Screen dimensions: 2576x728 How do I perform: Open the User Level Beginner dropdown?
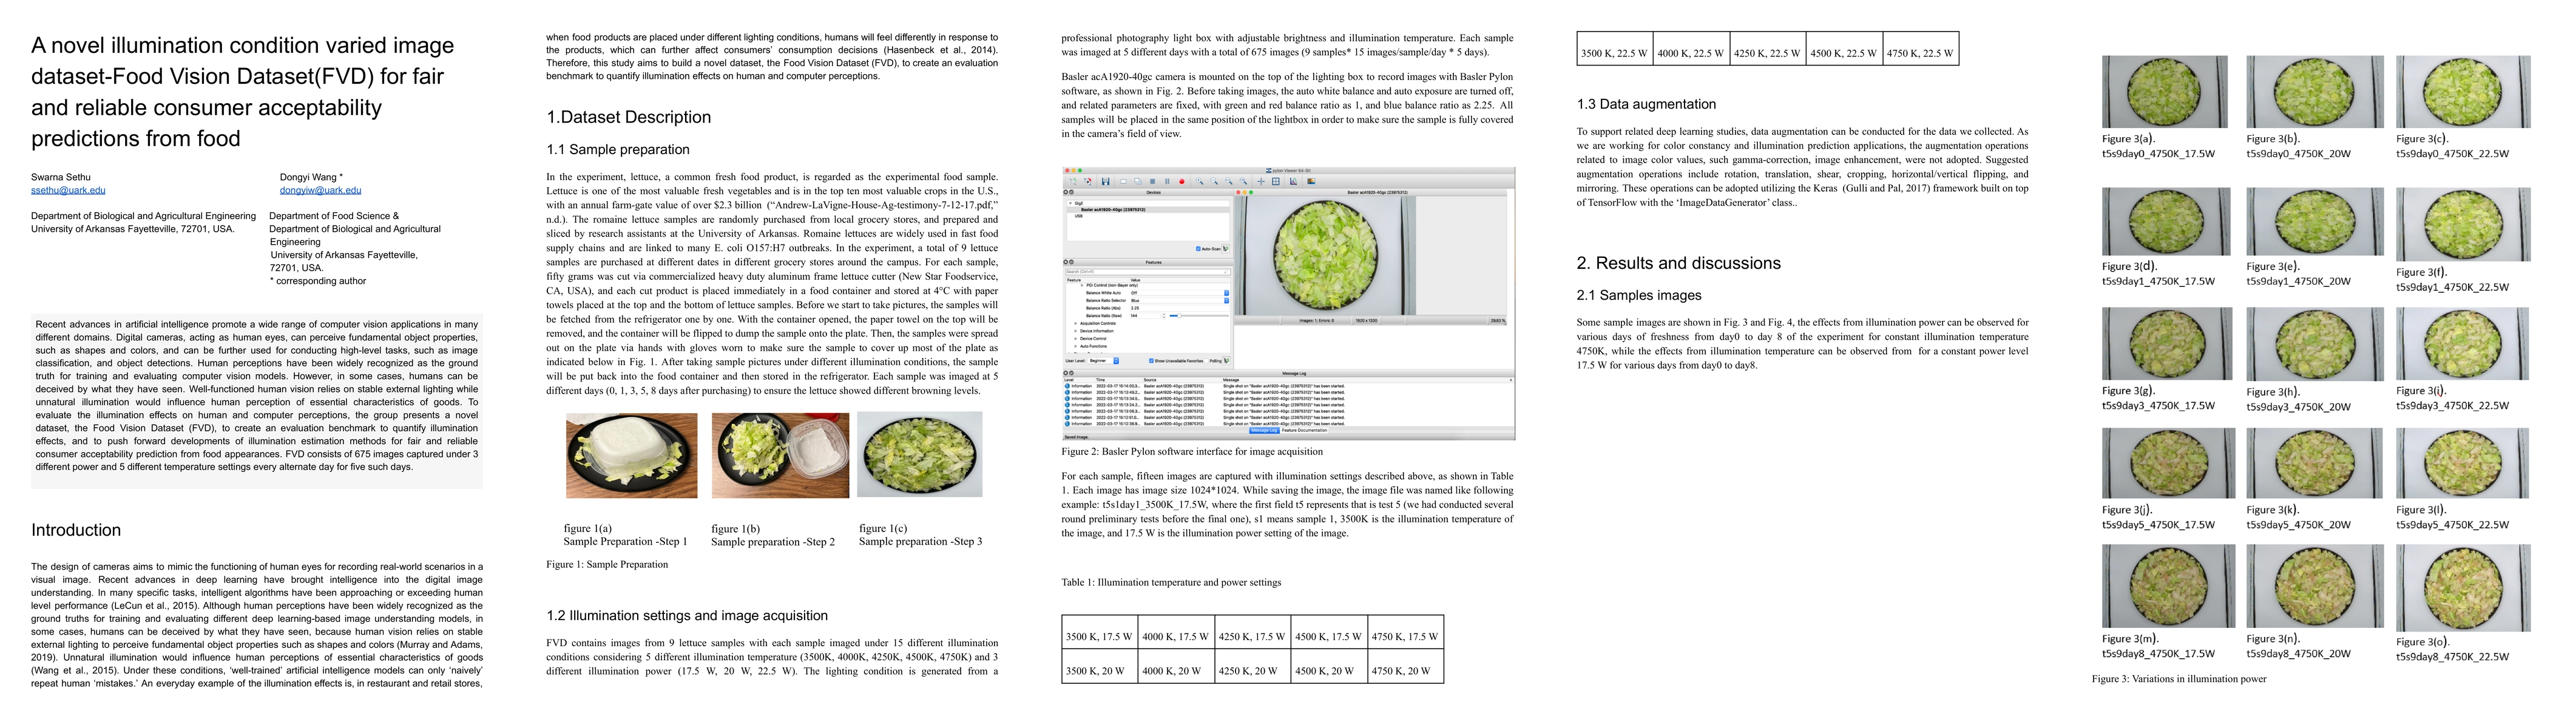1104,361
